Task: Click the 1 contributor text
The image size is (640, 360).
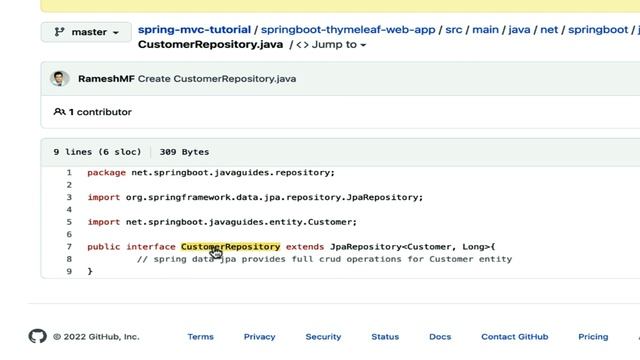Action: 100,112
